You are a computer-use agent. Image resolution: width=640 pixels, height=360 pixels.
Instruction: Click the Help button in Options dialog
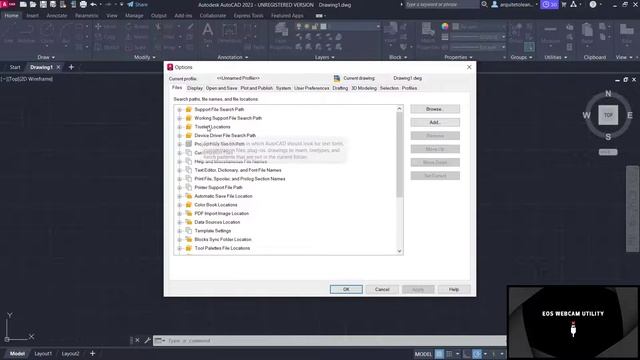tap(454, 289)
